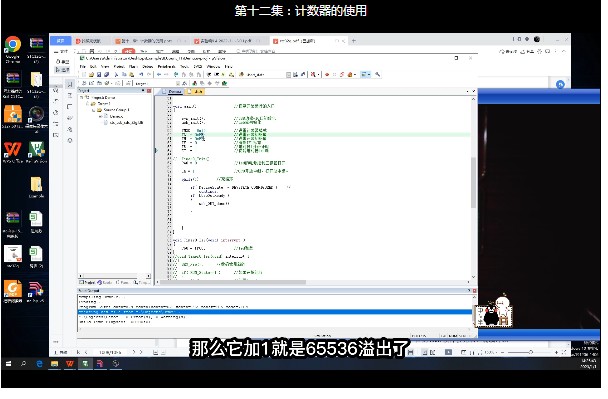Open the orange G app desktop icon
Screen dimensions: 608x399
pyautogui.click(x=12, y=289)
